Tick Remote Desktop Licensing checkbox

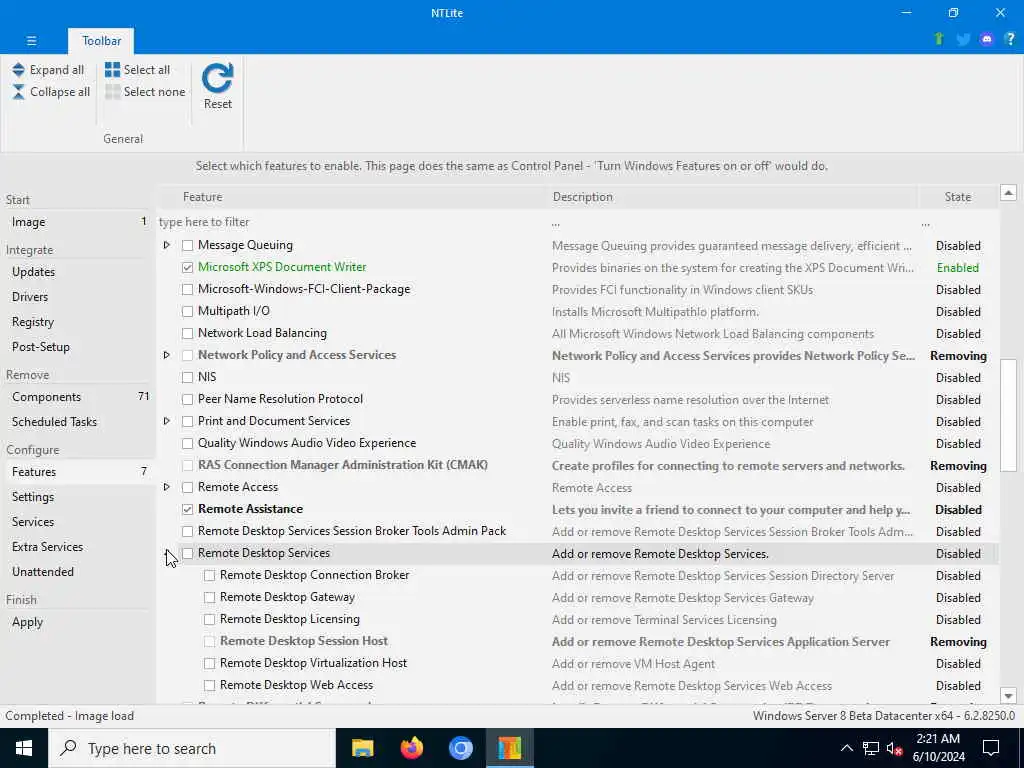coord(210,619)
